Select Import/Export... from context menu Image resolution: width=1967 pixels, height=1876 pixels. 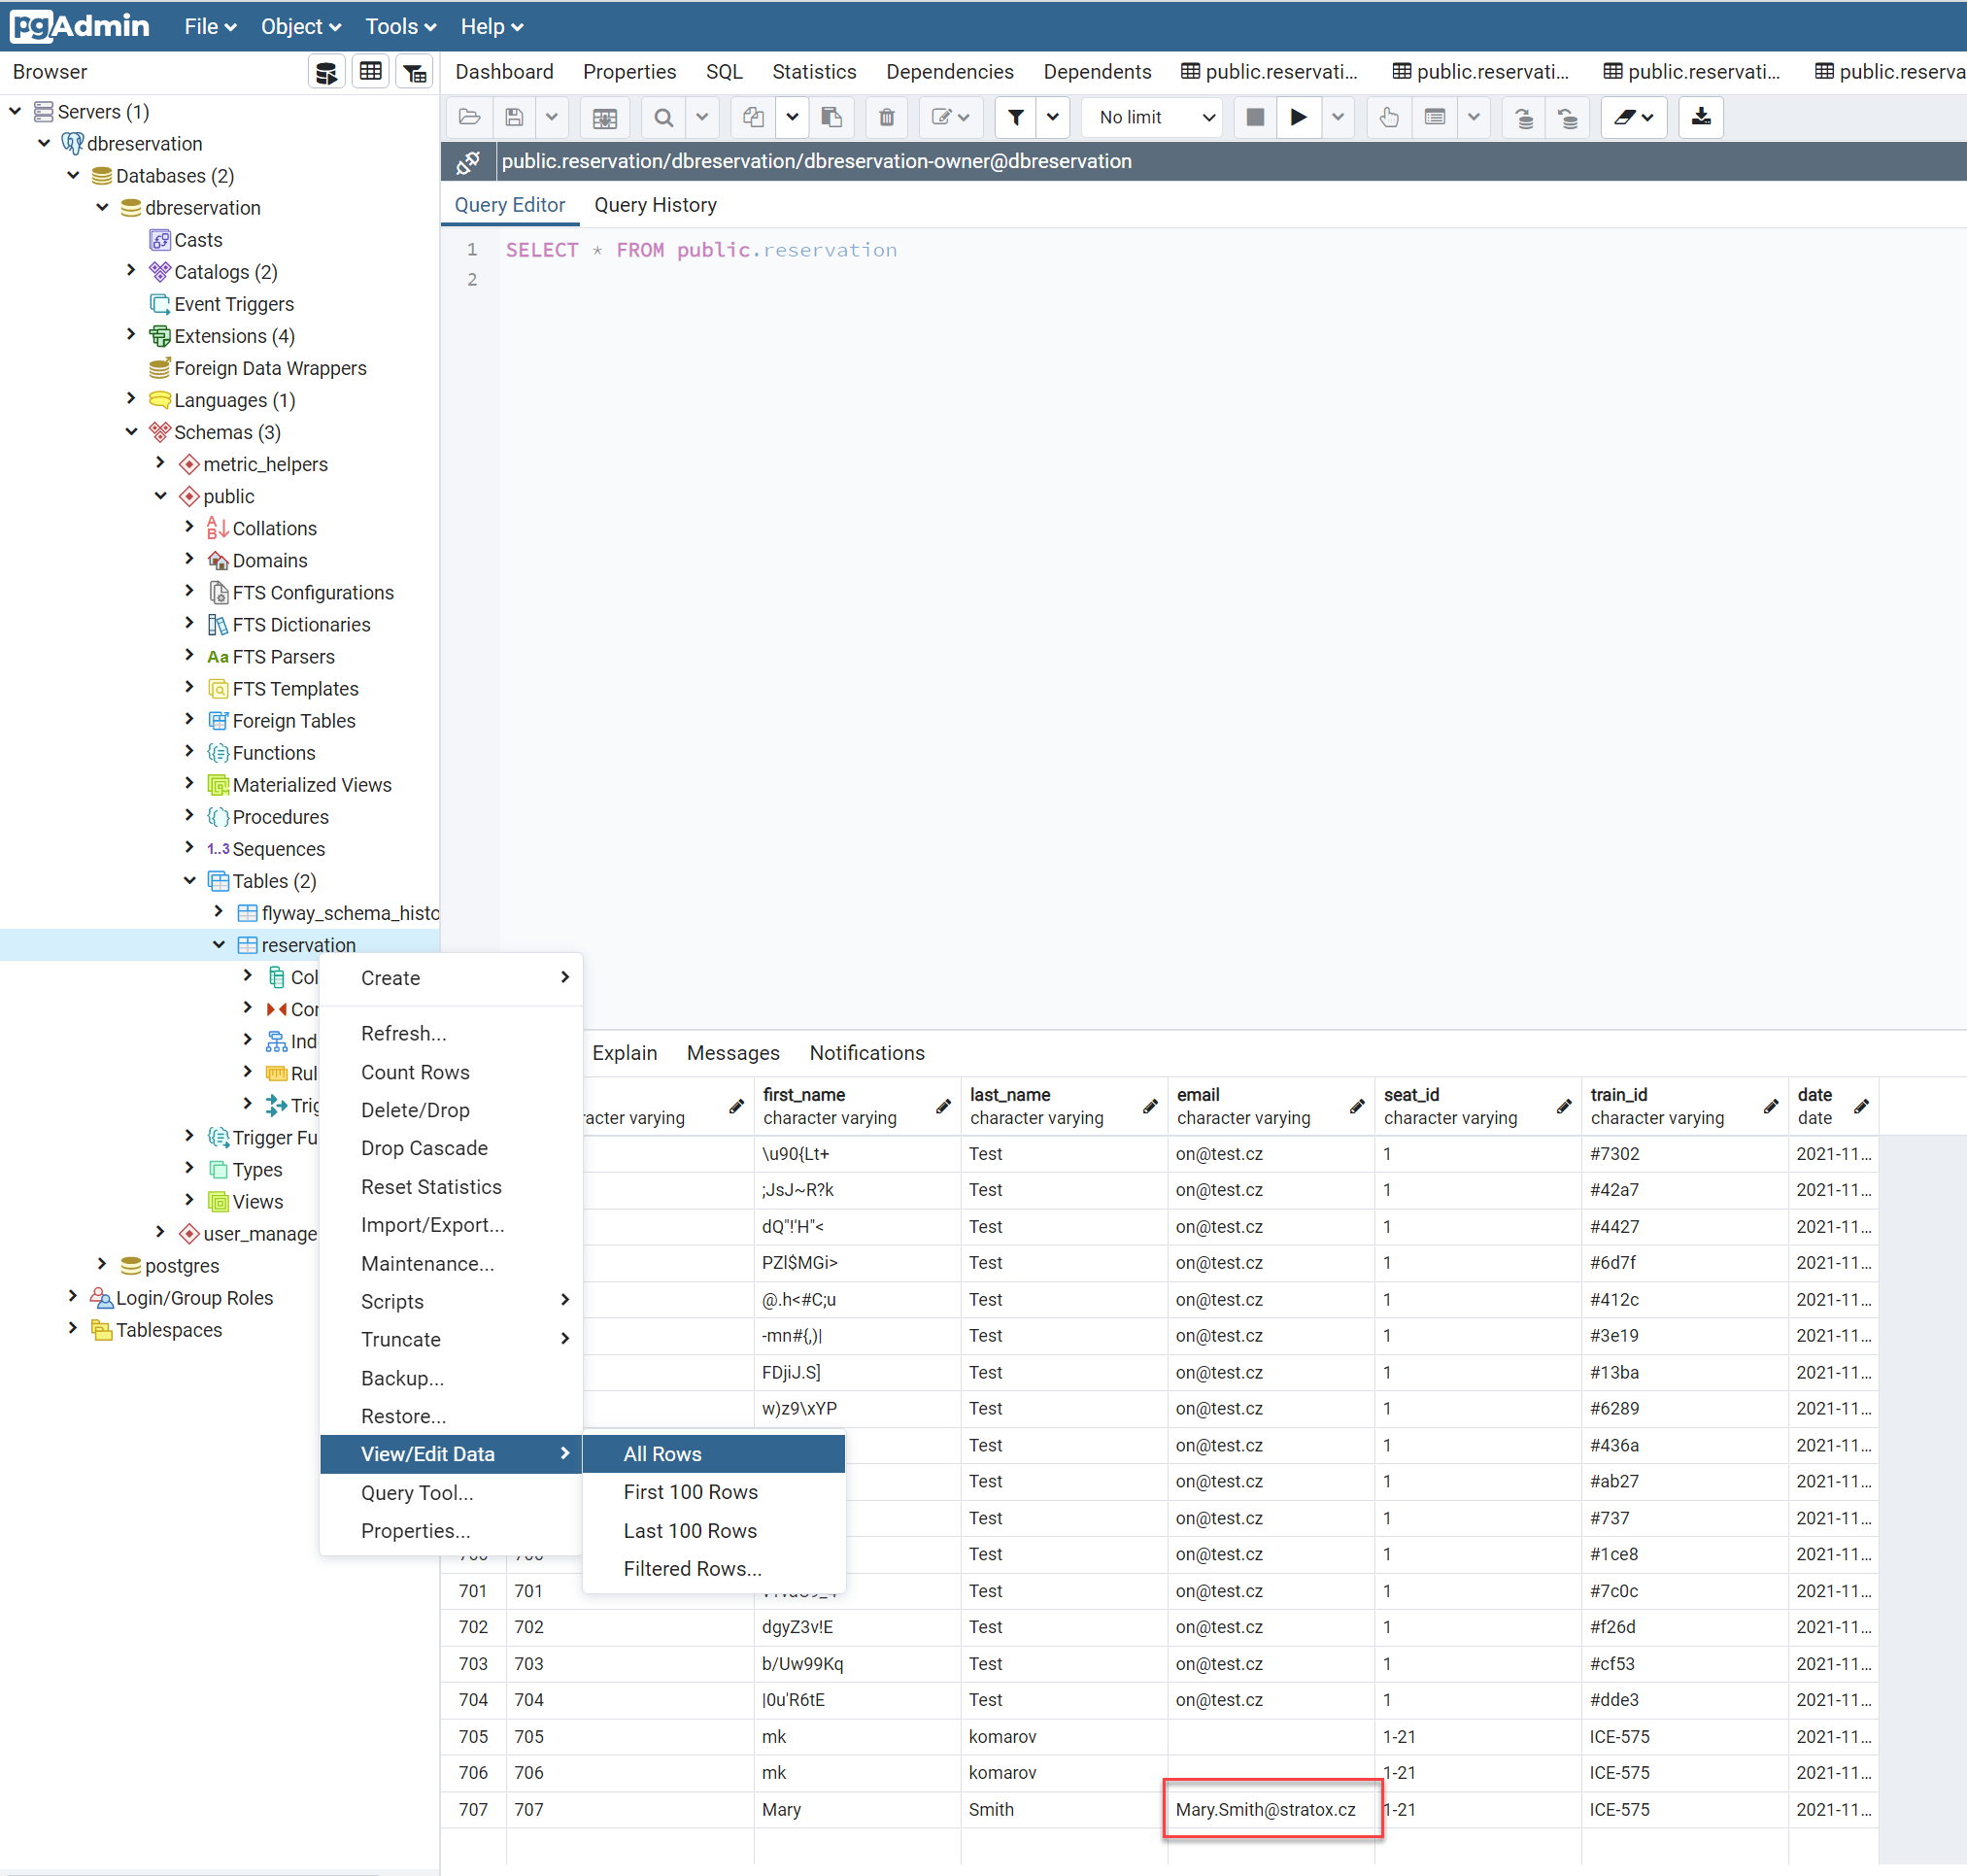[x=450, y=1225]
